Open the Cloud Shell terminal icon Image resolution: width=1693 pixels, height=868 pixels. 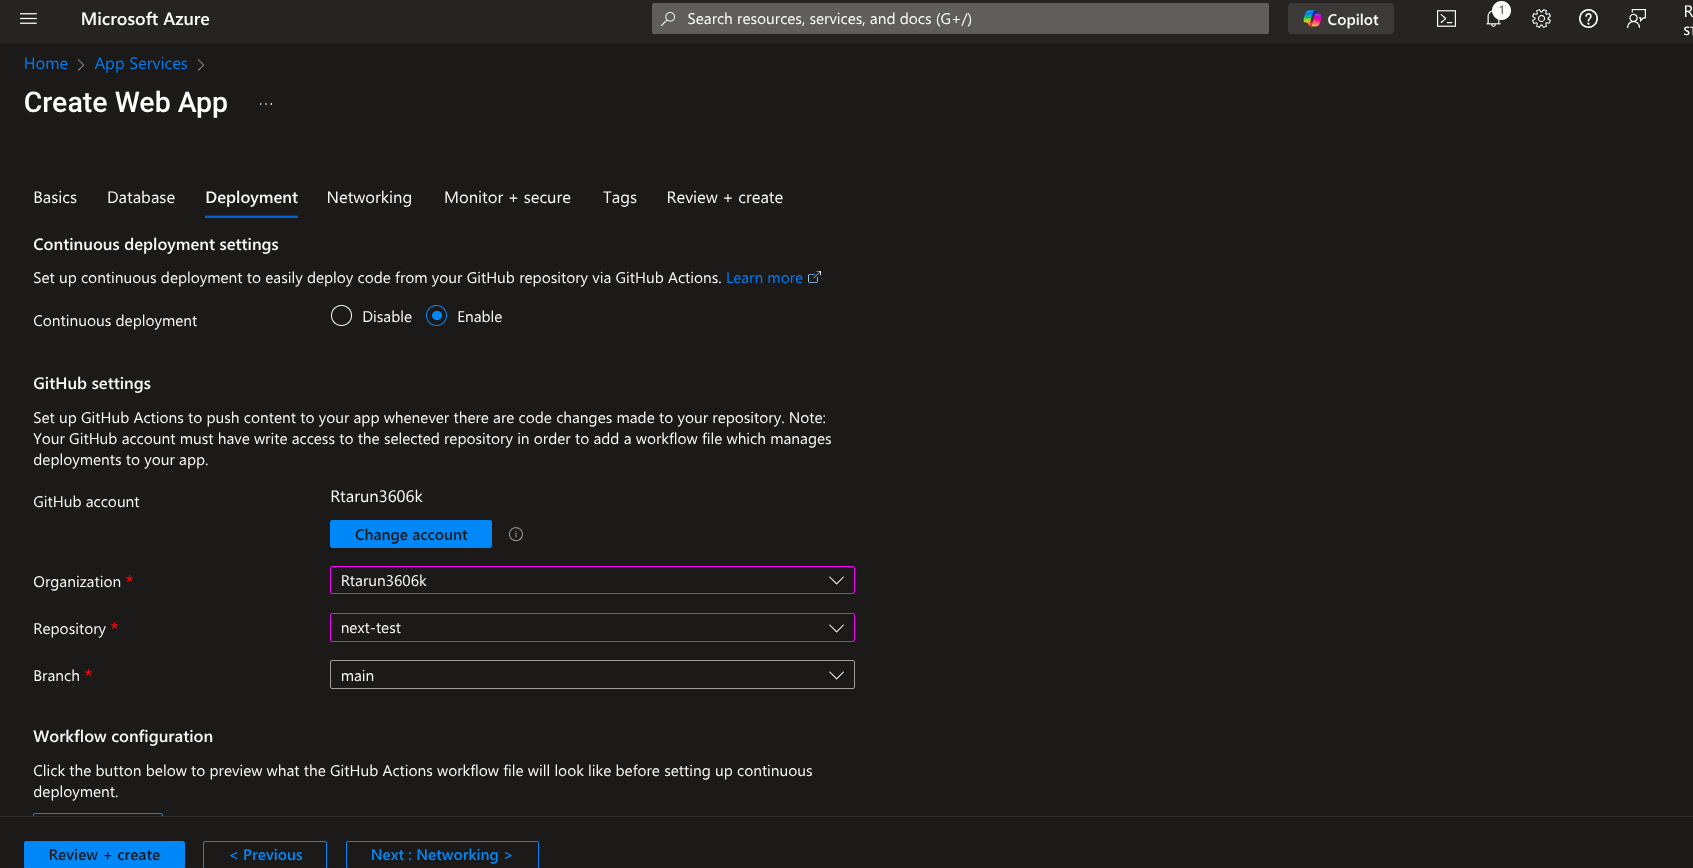tap(1446, 19)
